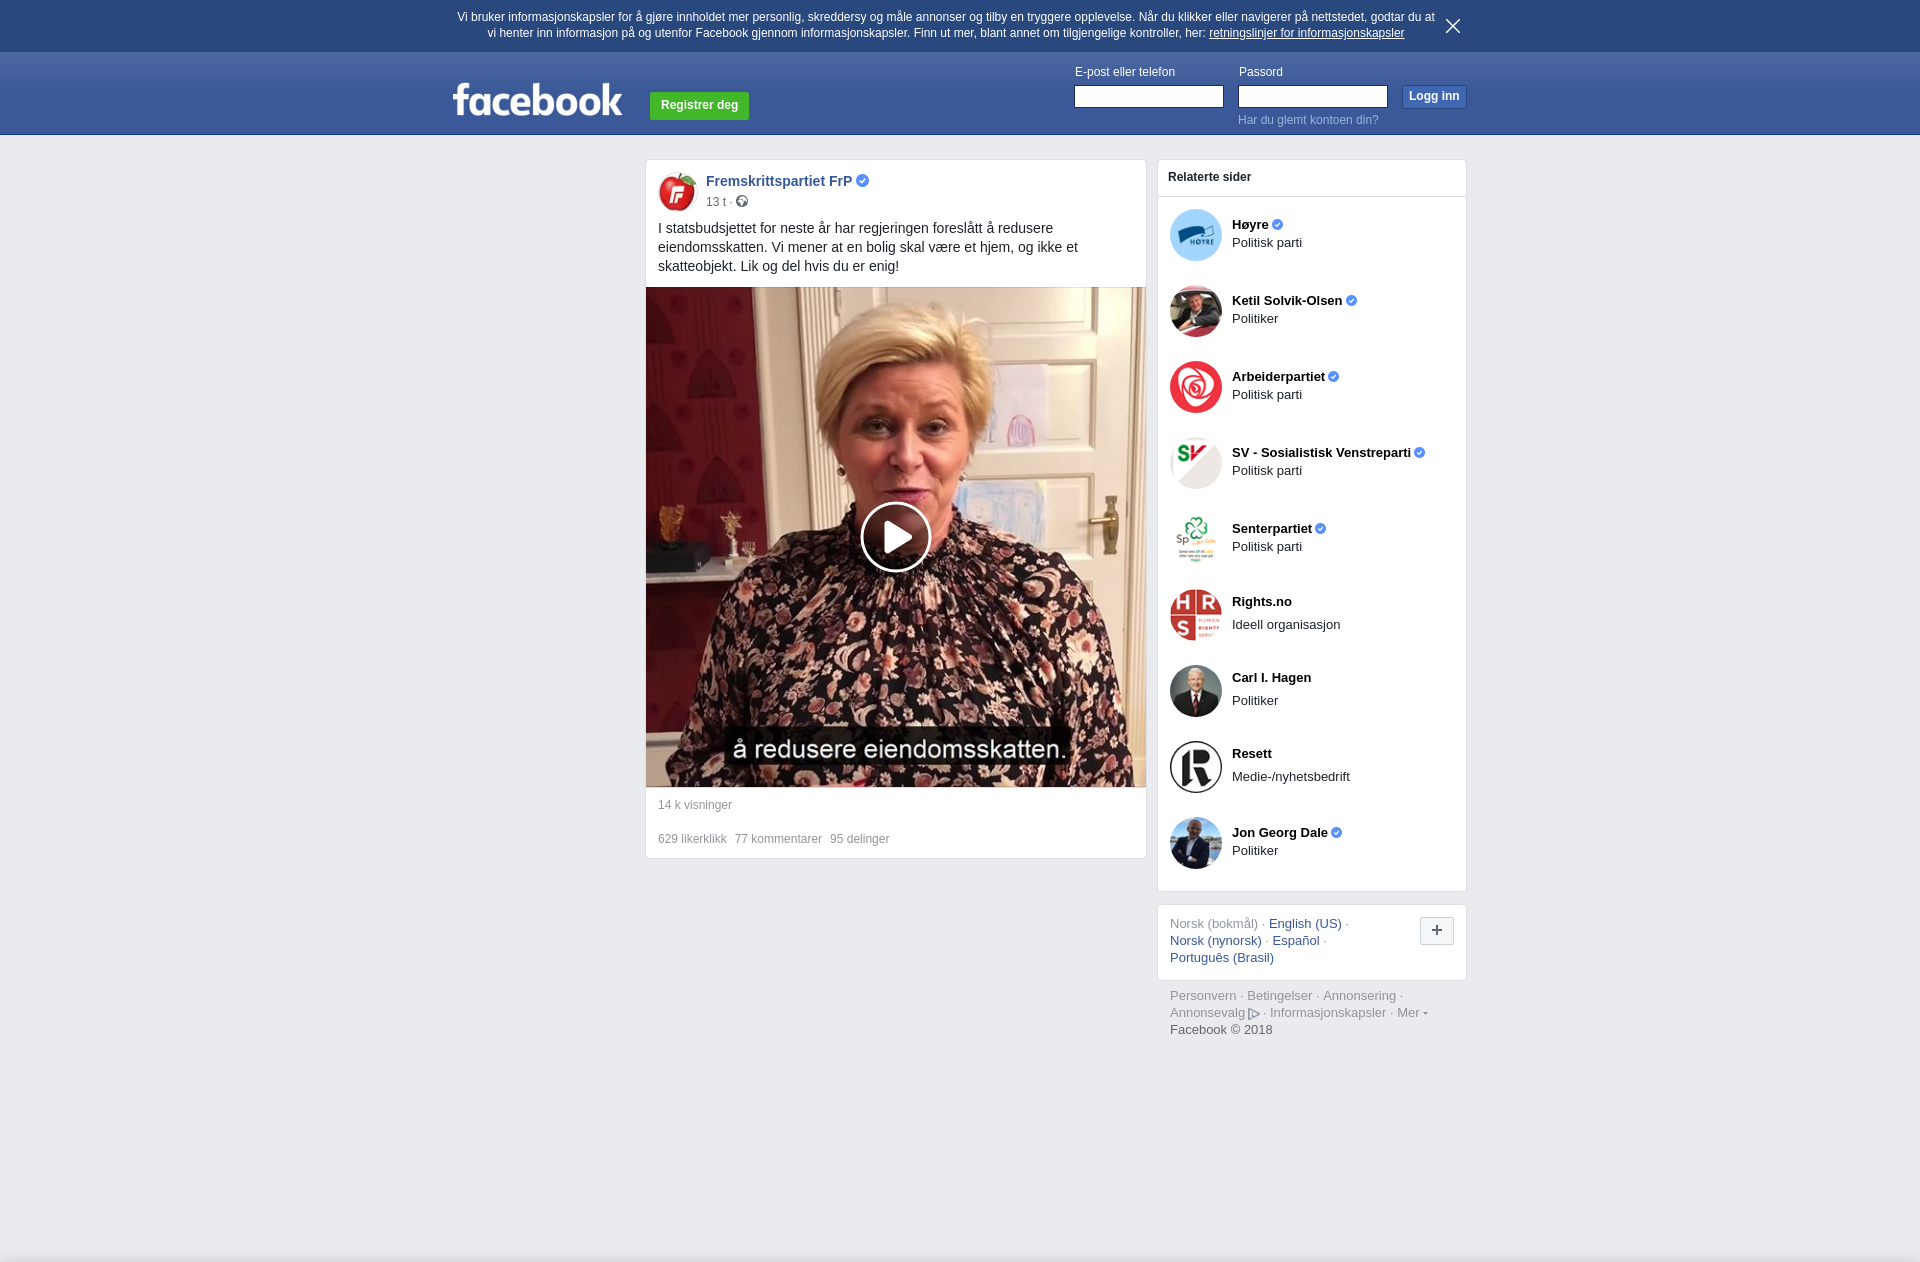
Task: Open the 95 delinger link
Action: (x=859, y=839)
